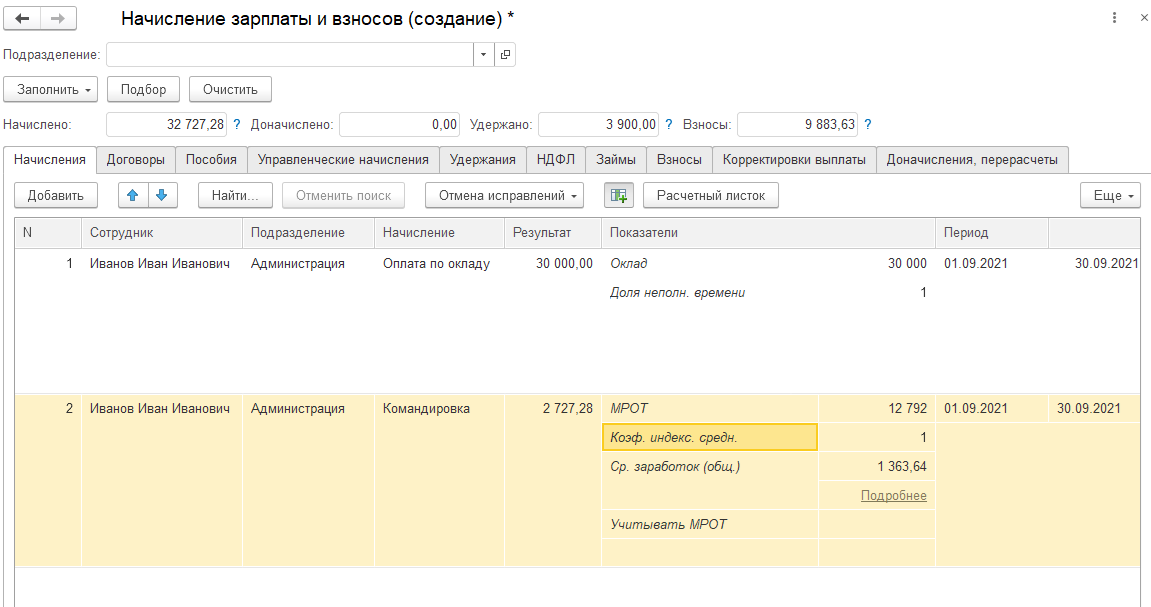
Task: Click the Взносы field showing 9 883,63
Action: click(797, 125)
